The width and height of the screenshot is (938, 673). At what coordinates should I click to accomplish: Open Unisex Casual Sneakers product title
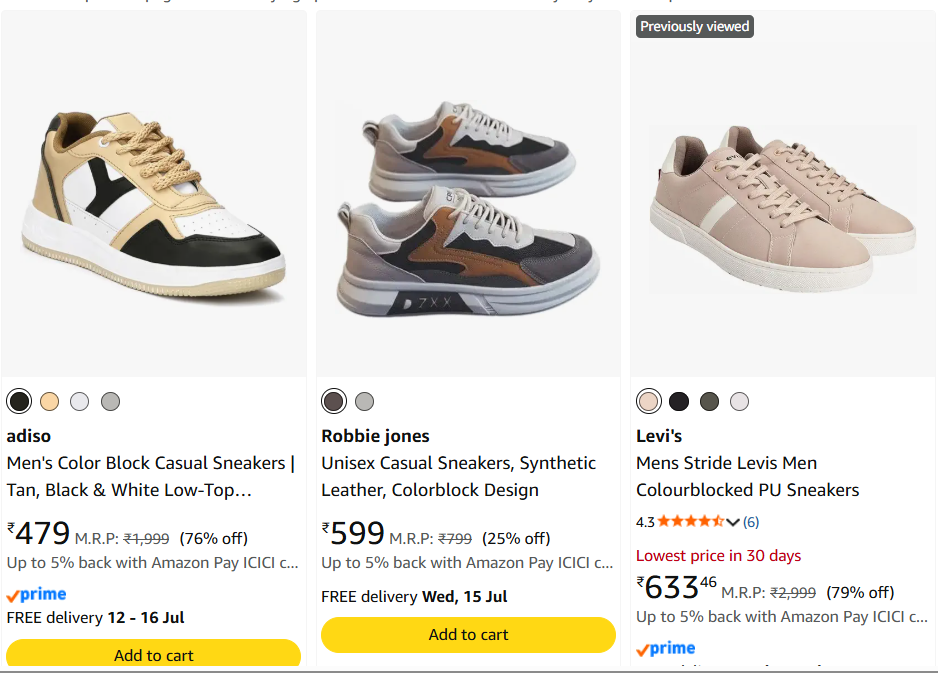(459, 476)
